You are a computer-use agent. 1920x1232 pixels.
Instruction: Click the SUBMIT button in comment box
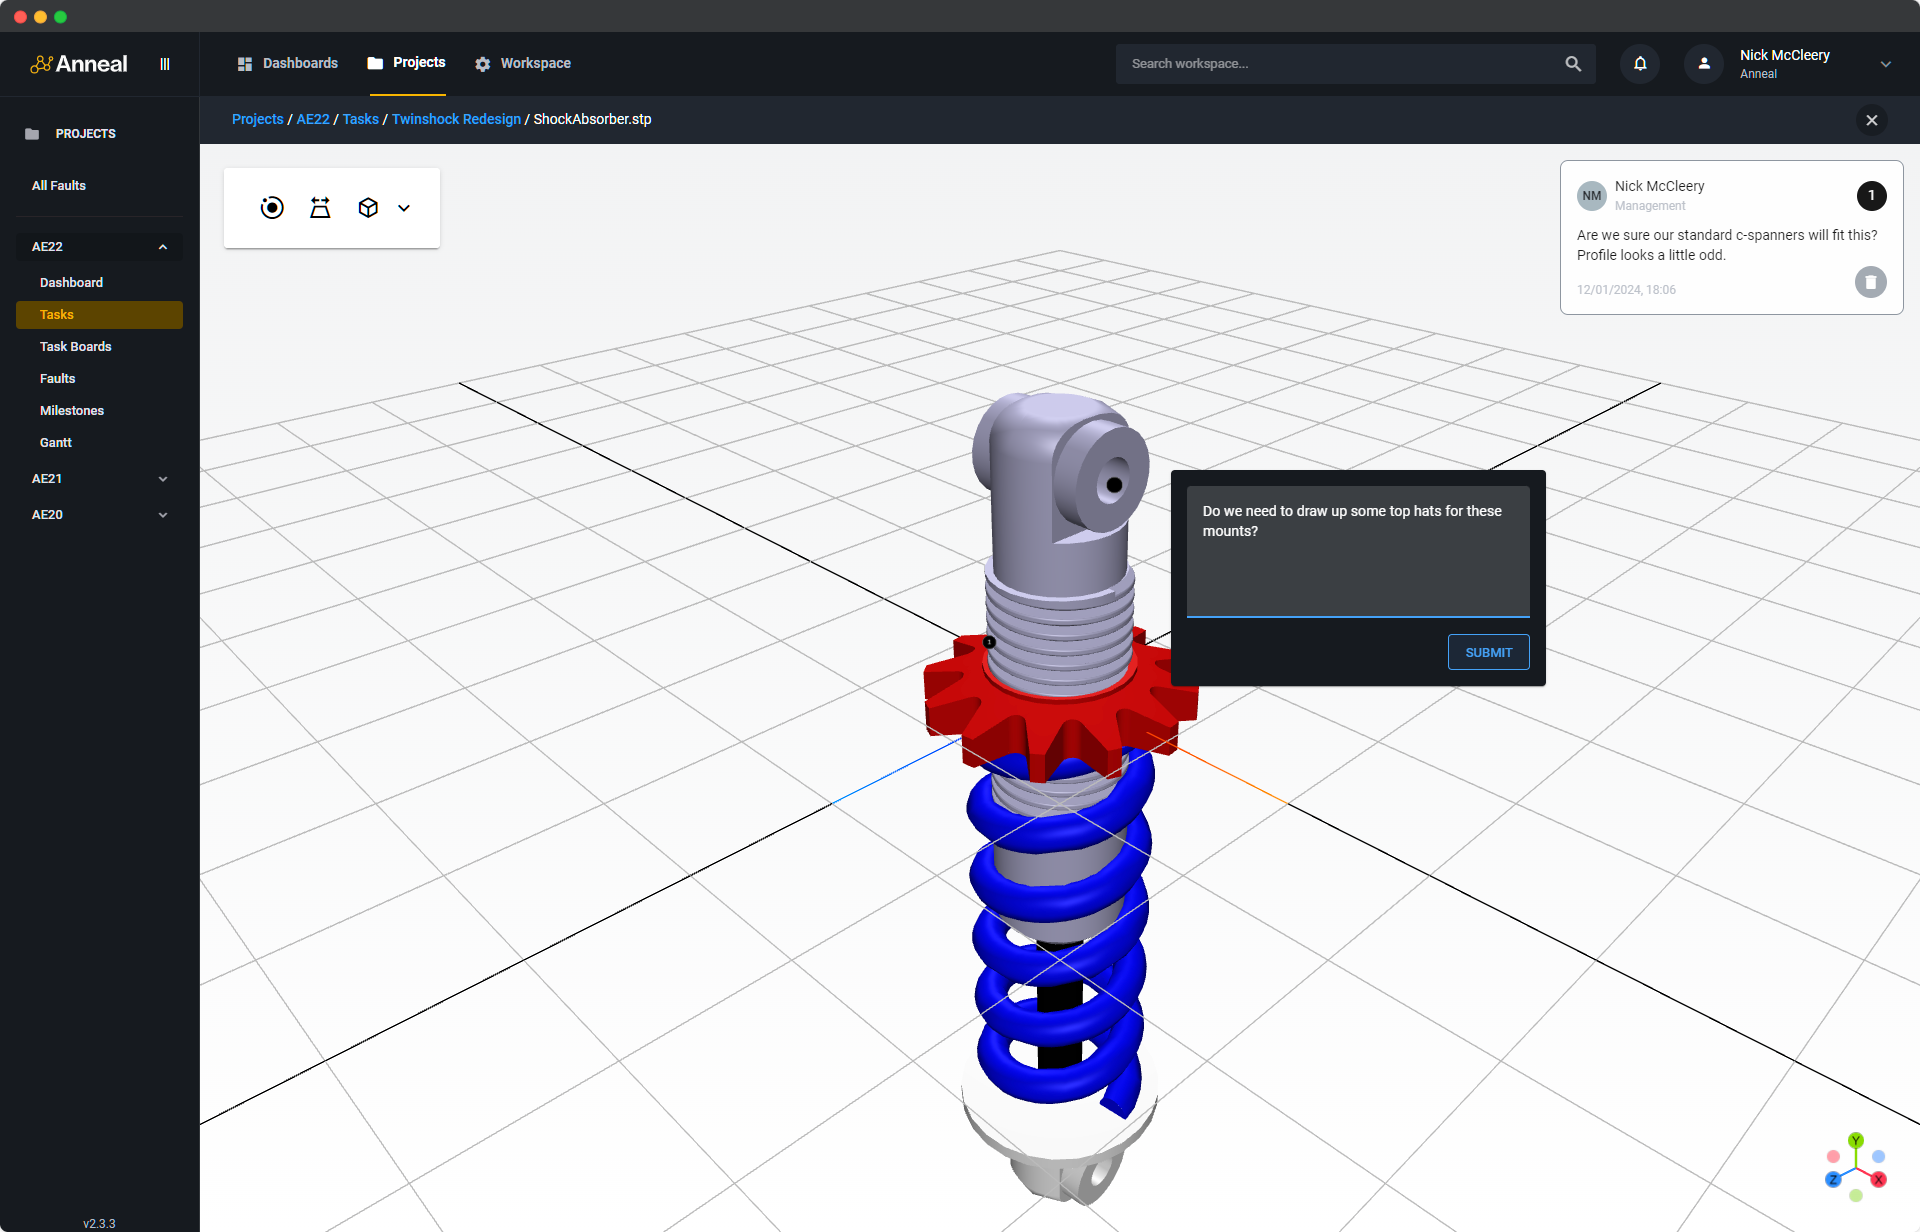(1489, 651)
